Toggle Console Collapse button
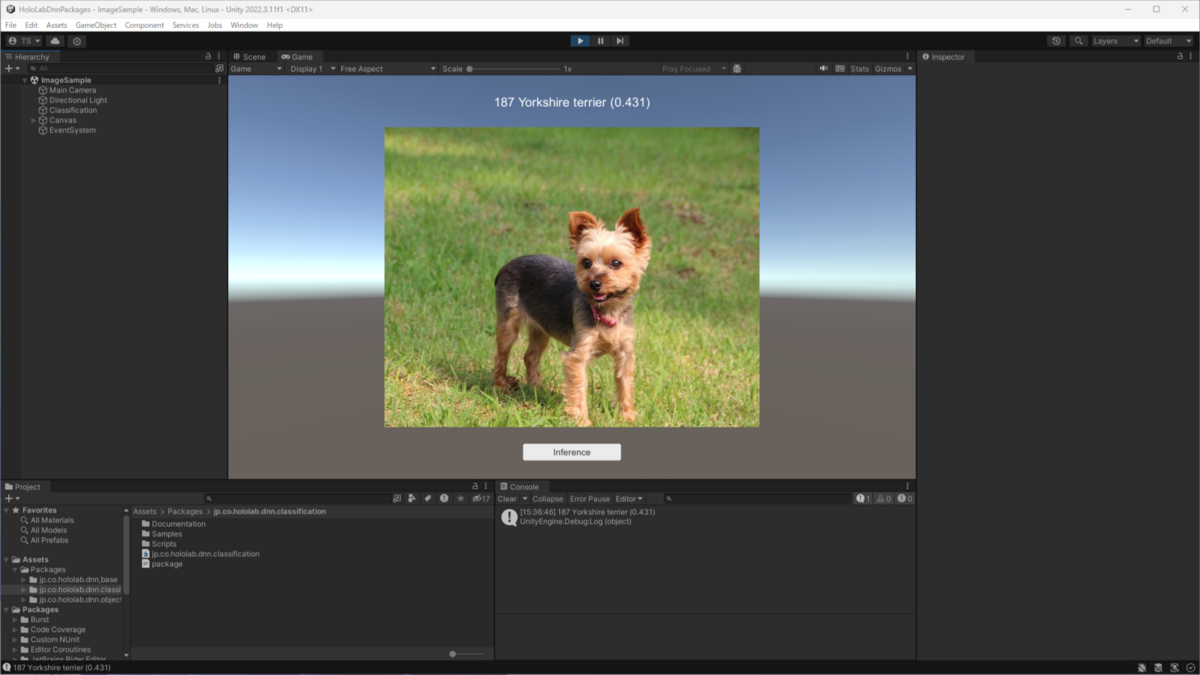This screenshot has width=1200, height=675. pos(547,498)
